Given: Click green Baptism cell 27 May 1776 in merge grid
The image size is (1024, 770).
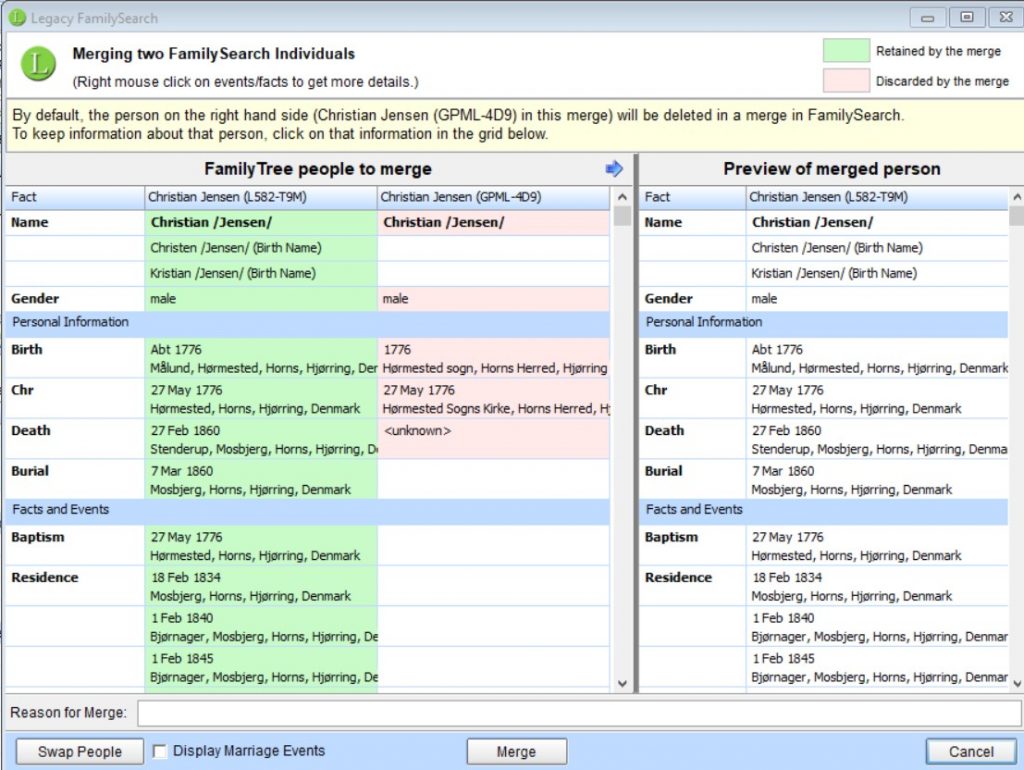Looking at the screenshot, I should 261,546.
